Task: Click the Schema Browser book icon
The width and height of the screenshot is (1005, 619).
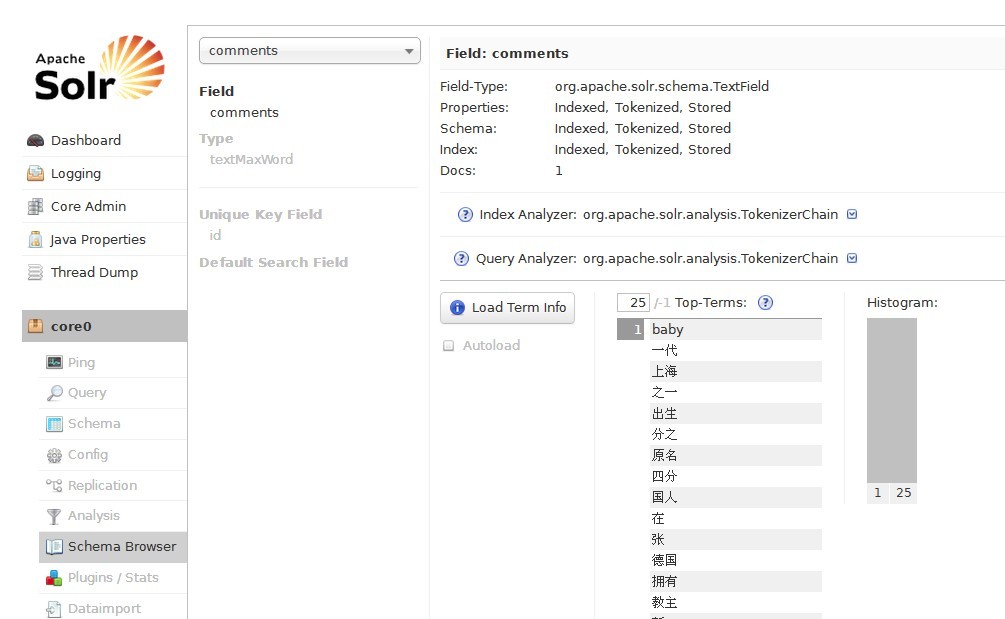Action: pyautogui.click(x=54, y=547)
